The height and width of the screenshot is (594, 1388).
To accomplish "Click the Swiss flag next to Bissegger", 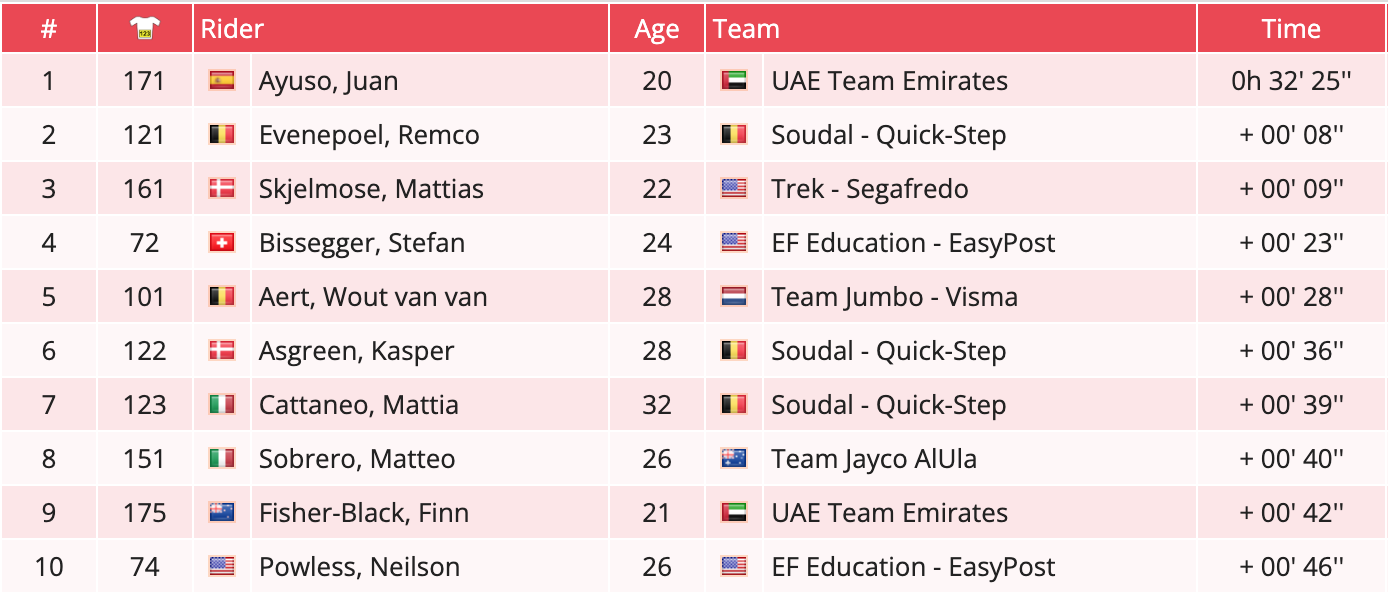I will tap(221, 243).
